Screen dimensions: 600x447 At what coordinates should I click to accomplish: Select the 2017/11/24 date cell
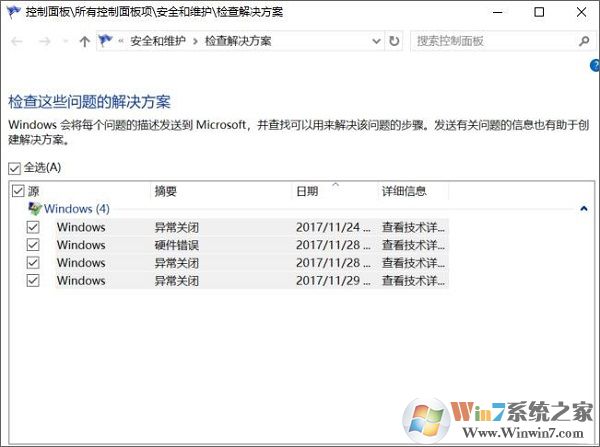(333, 227)
